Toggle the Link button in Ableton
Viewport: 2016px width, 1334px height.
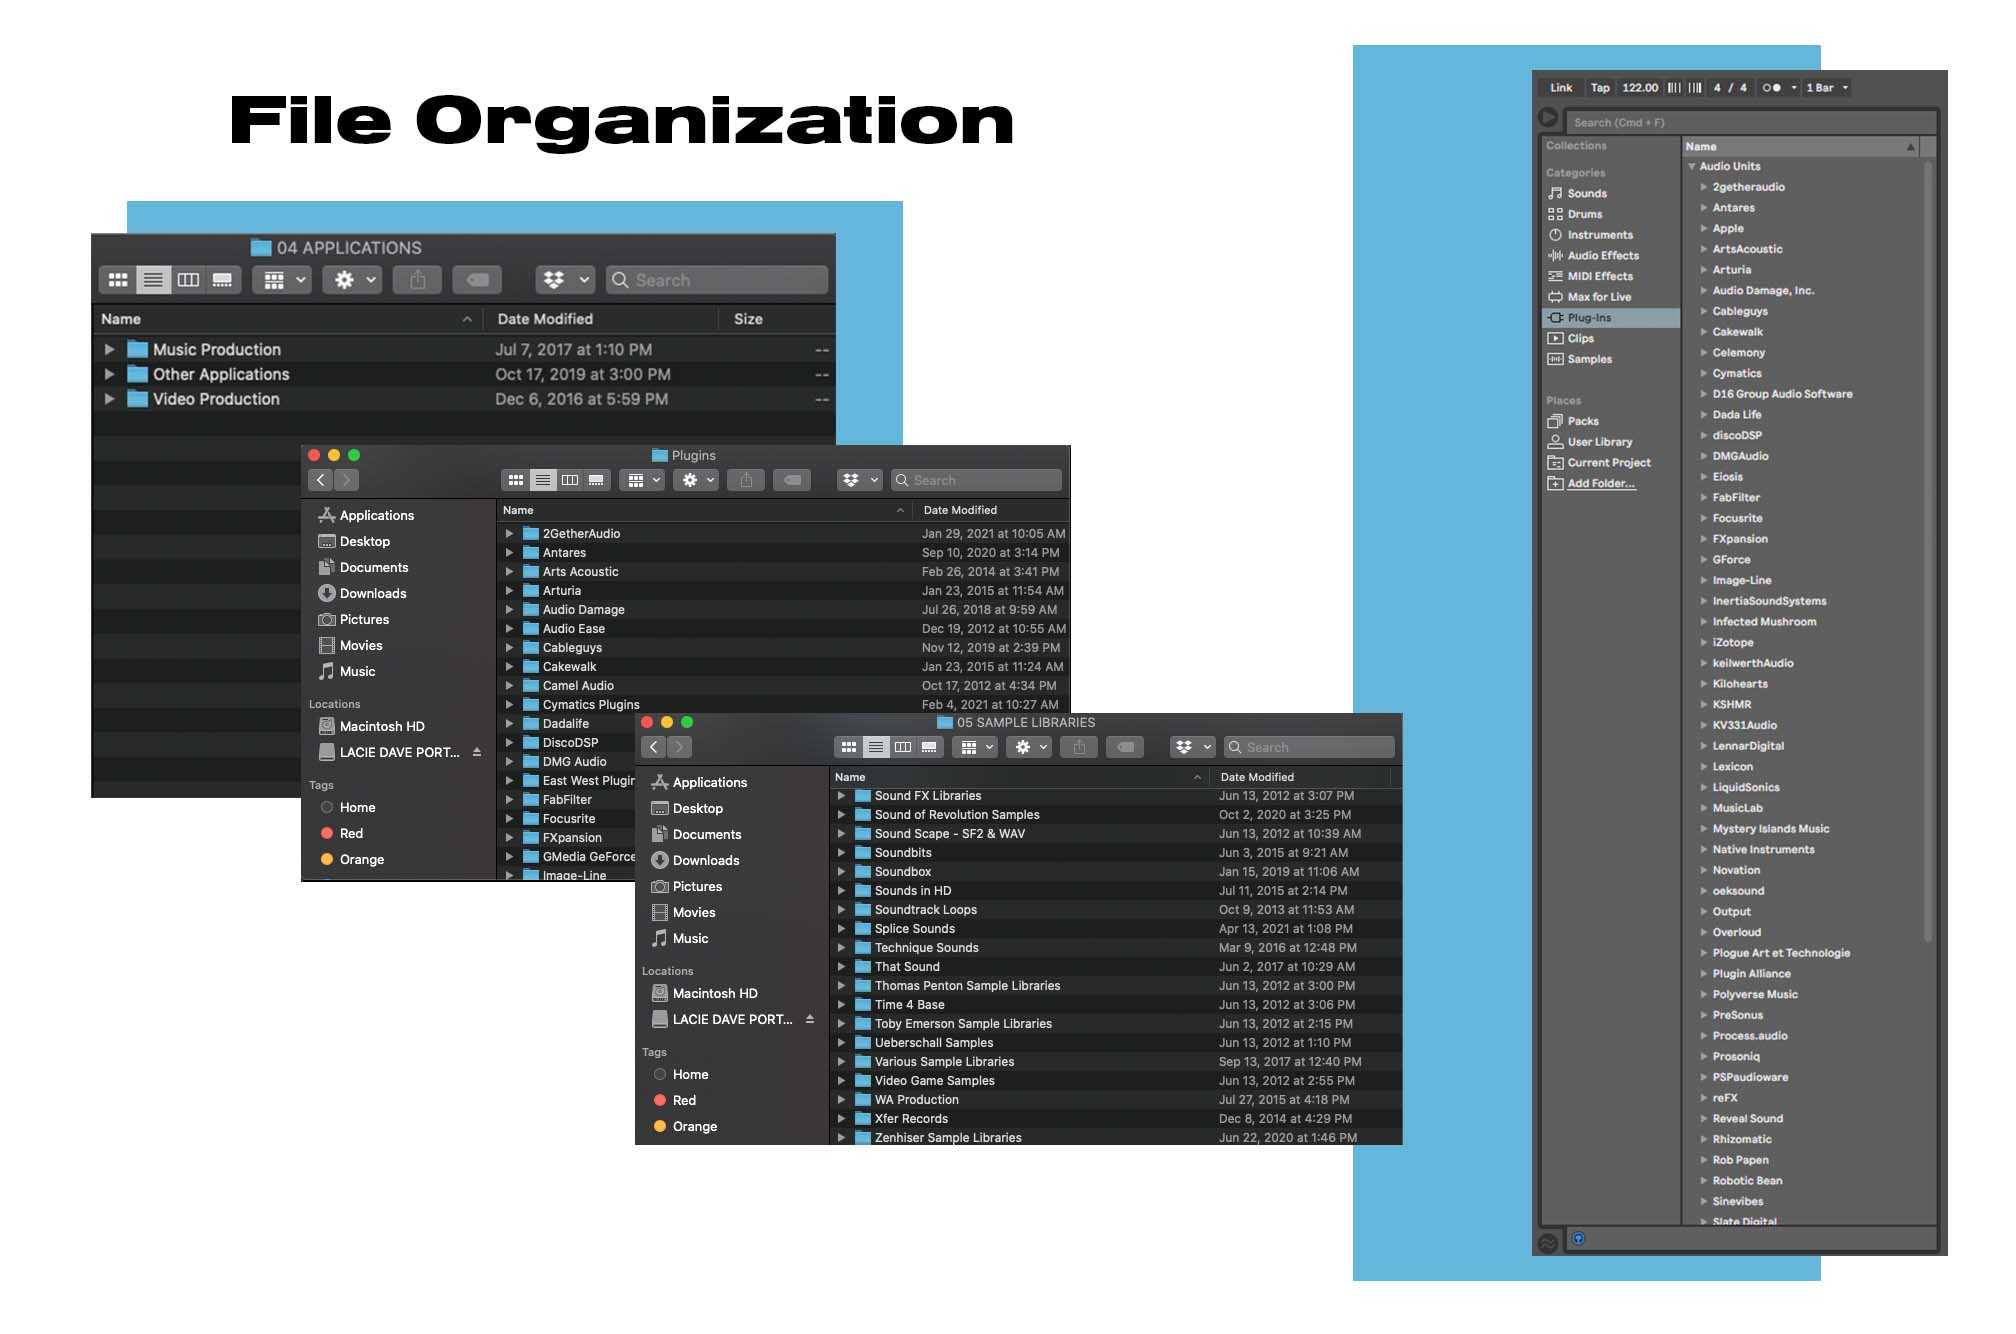pos(1560,88)
